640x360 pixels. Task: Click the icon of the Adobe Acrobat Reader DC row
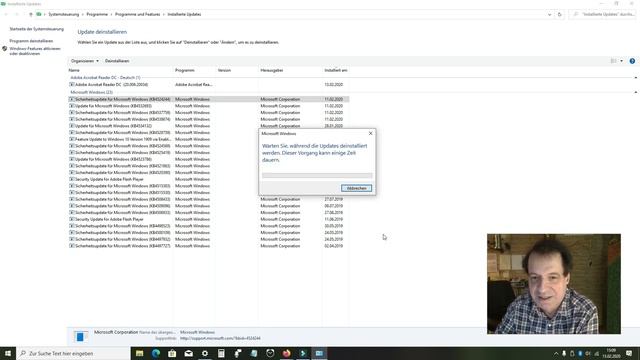(x=72, y=84)
